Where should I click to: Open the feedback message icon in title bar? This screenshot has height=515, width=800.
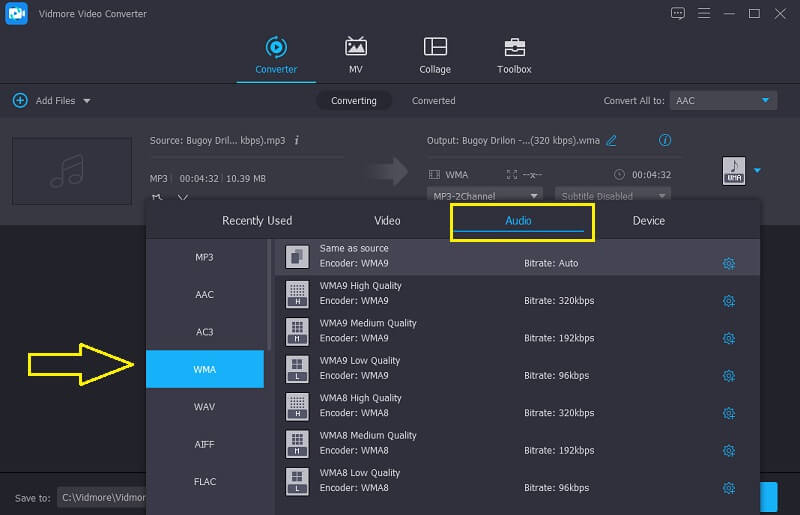pos(678,13)
